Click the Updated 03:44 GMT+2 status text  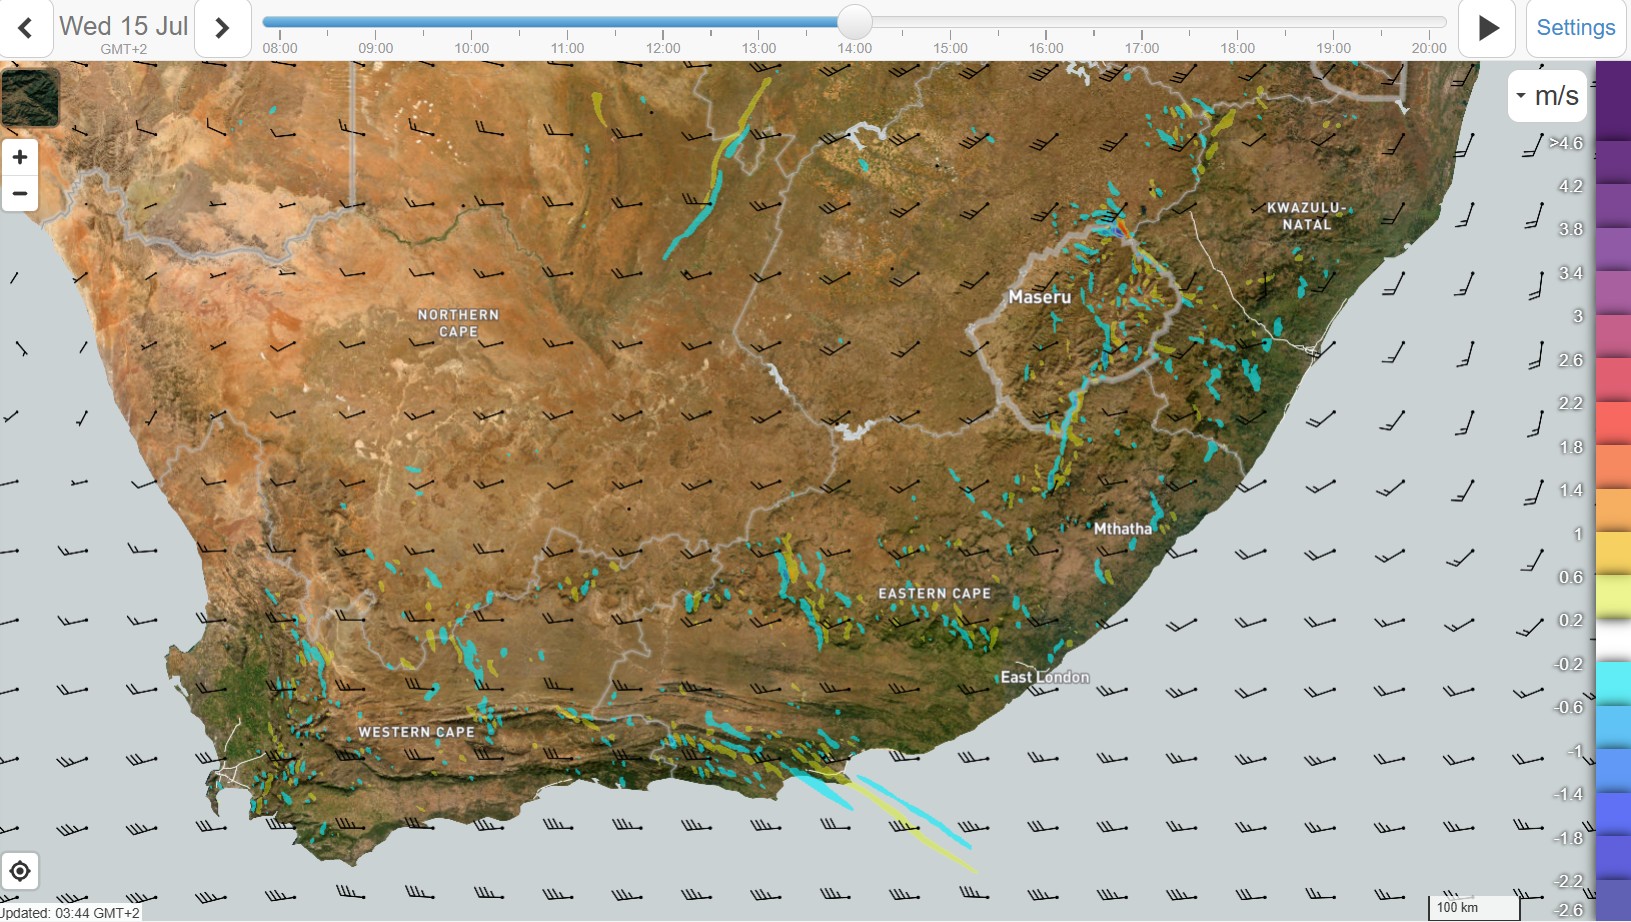[x=70, y=913]
